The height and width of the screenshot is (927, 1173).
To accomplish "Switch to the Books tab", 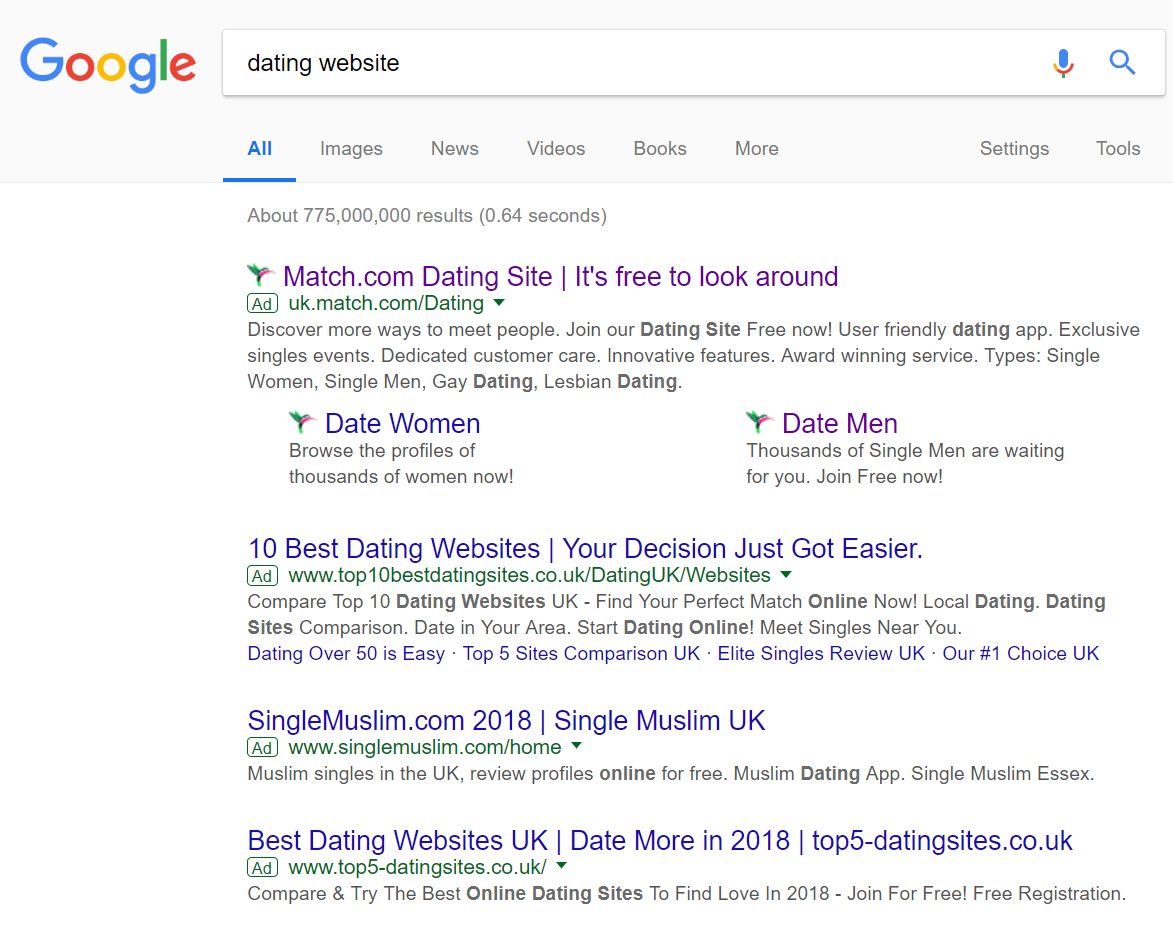I will tap(660, 148).
